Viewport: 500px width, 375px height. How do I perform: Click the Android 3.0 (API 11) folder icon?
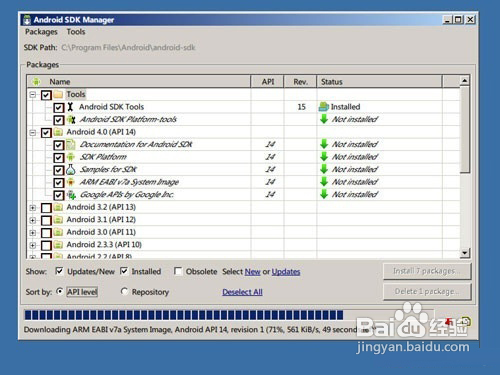pos(58,232)
